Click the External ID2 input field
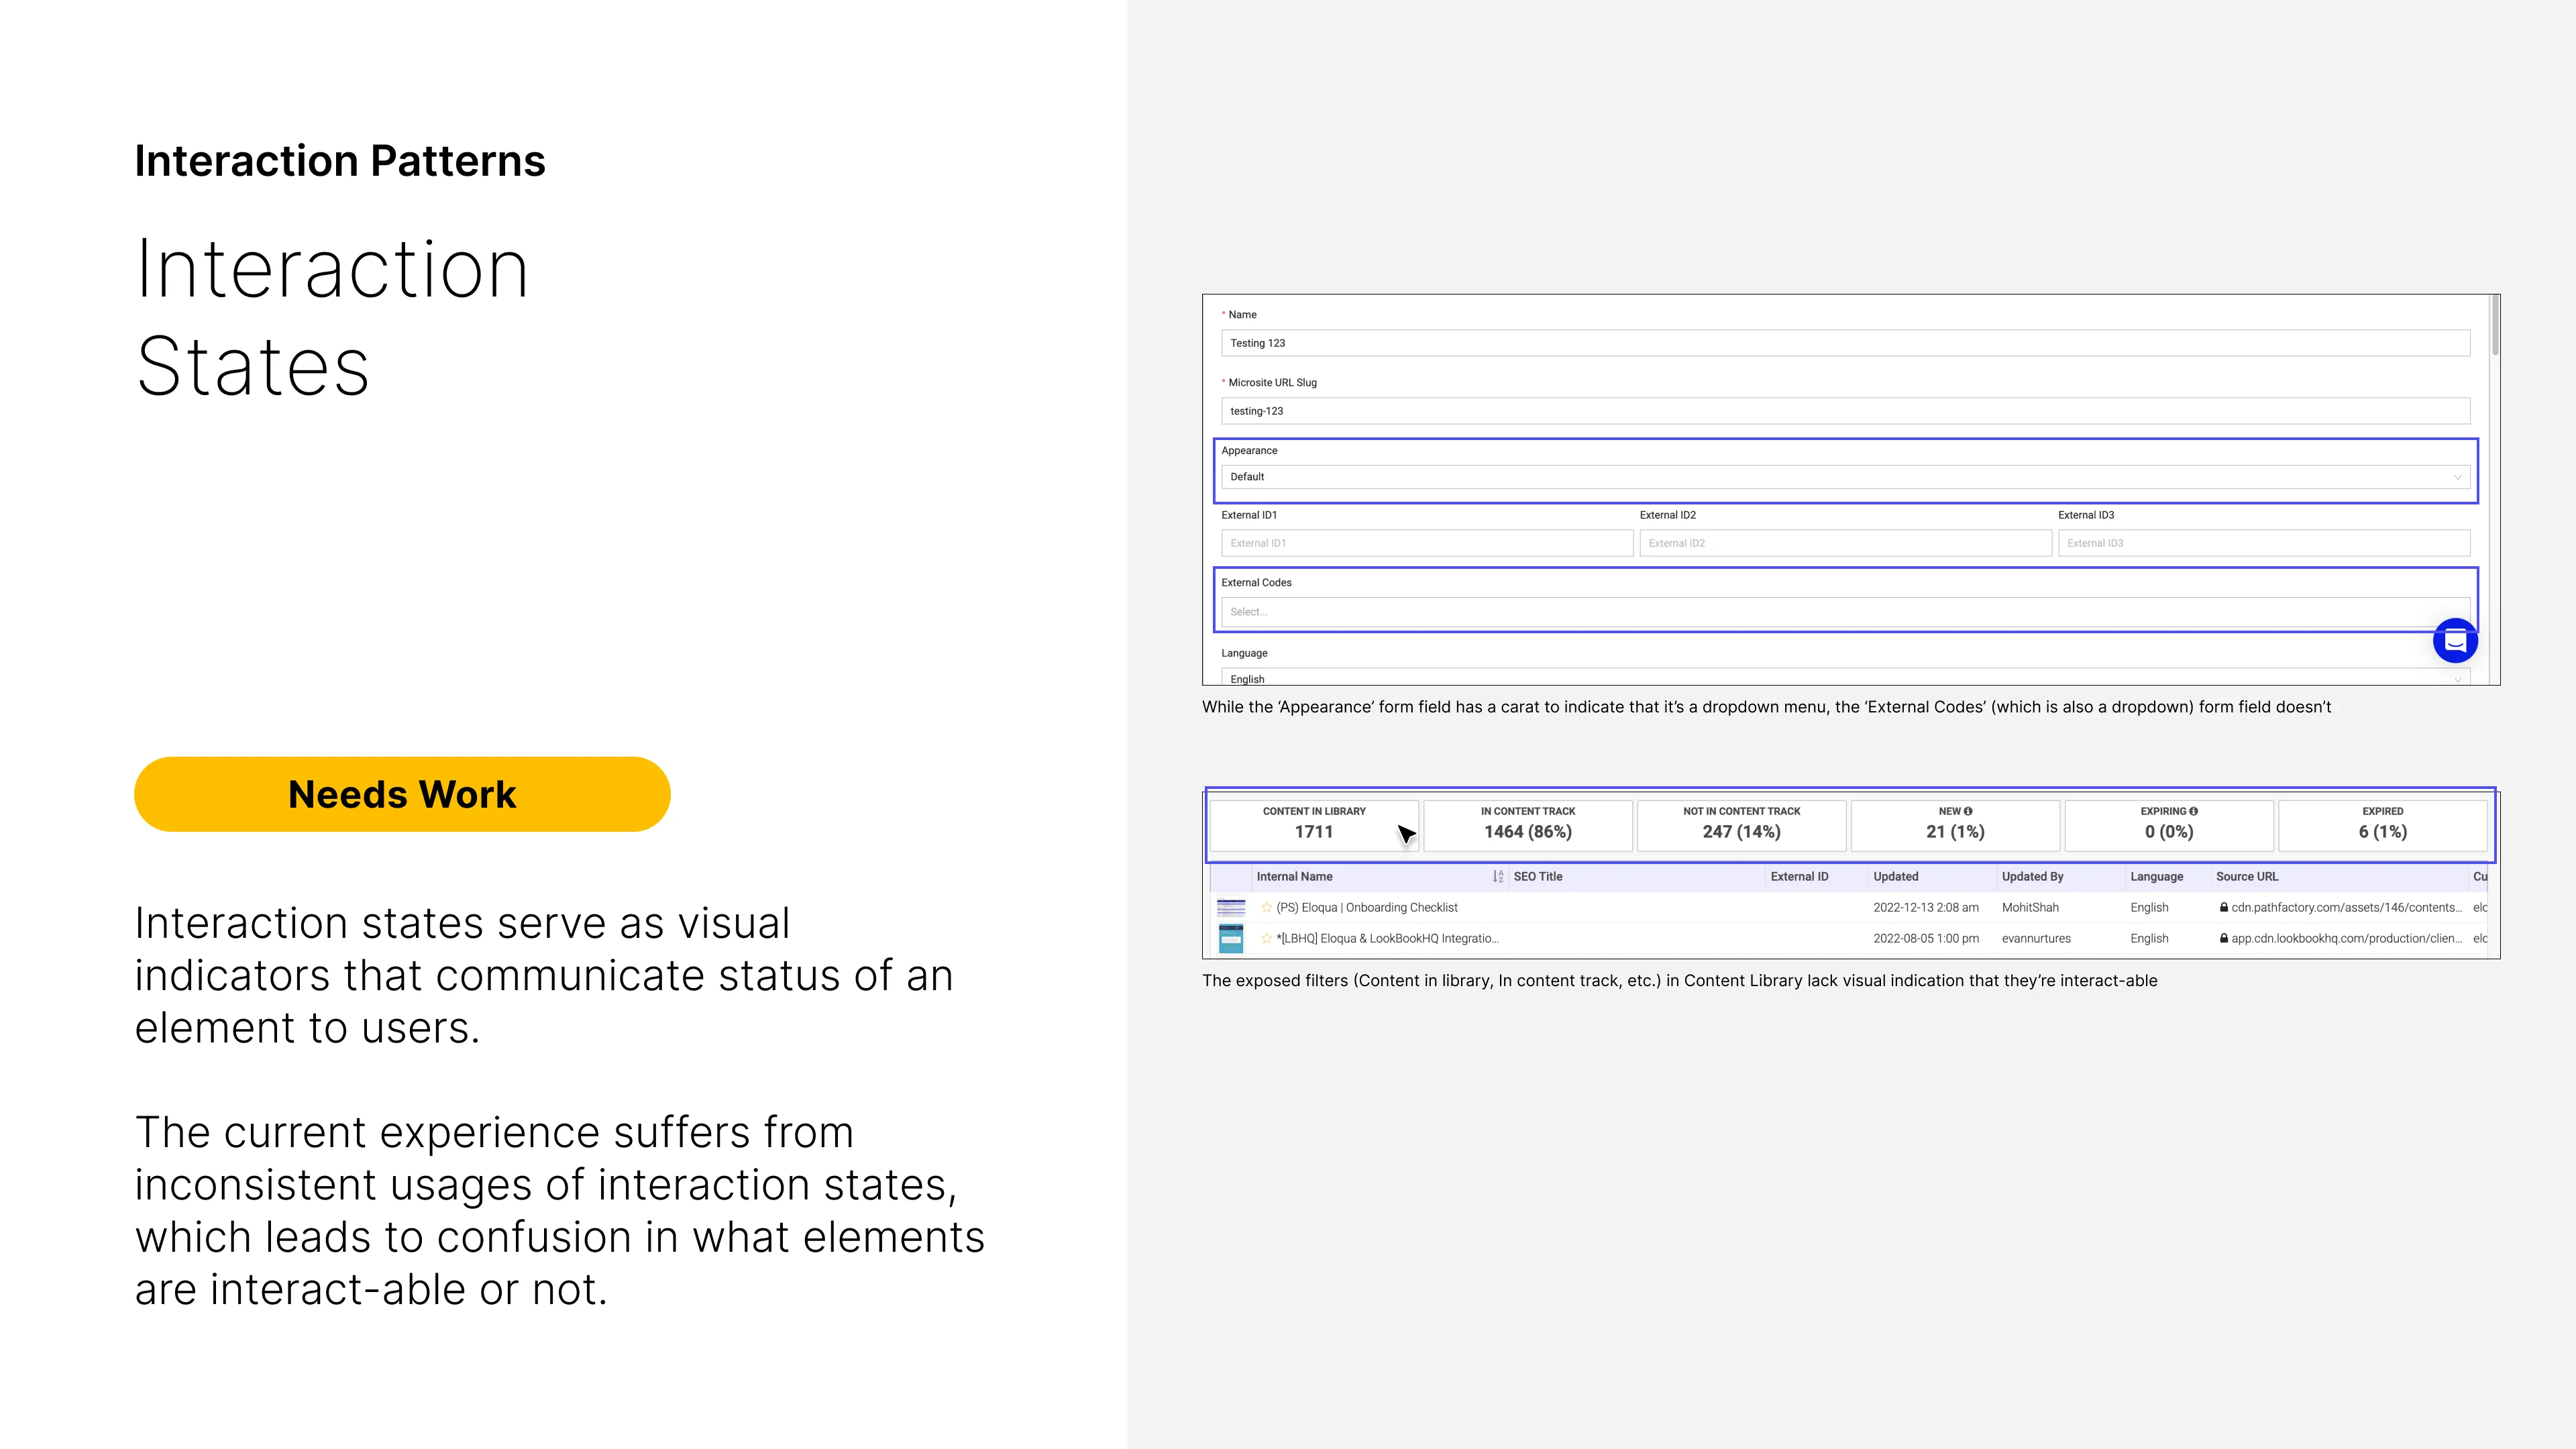 click(x=1845, y=543)
